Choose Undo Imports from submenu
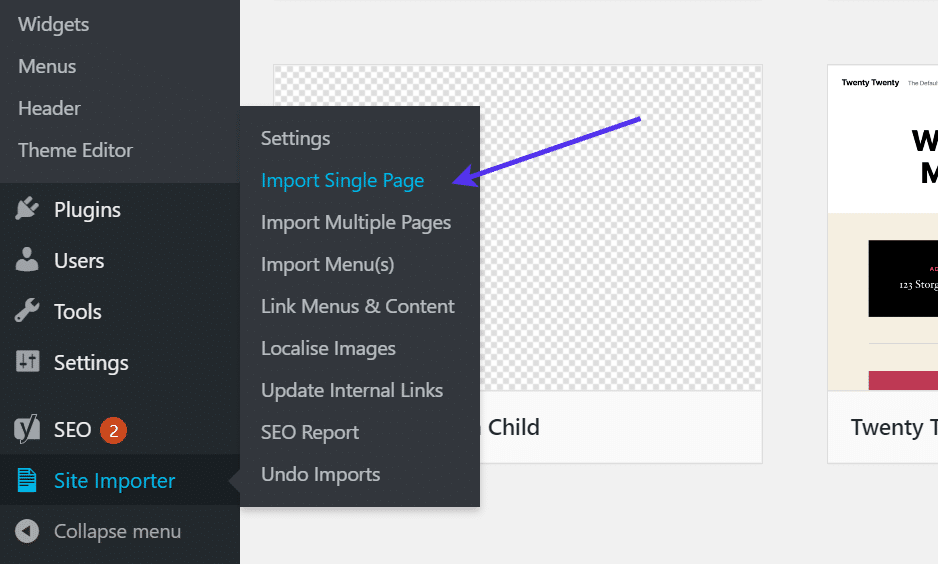 (x=320, y=474)
